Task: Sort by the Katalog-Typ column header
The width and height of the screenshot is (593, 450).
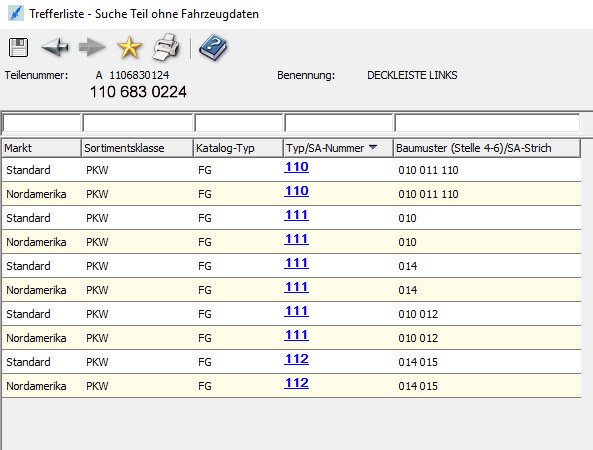Action: (238, 148)
